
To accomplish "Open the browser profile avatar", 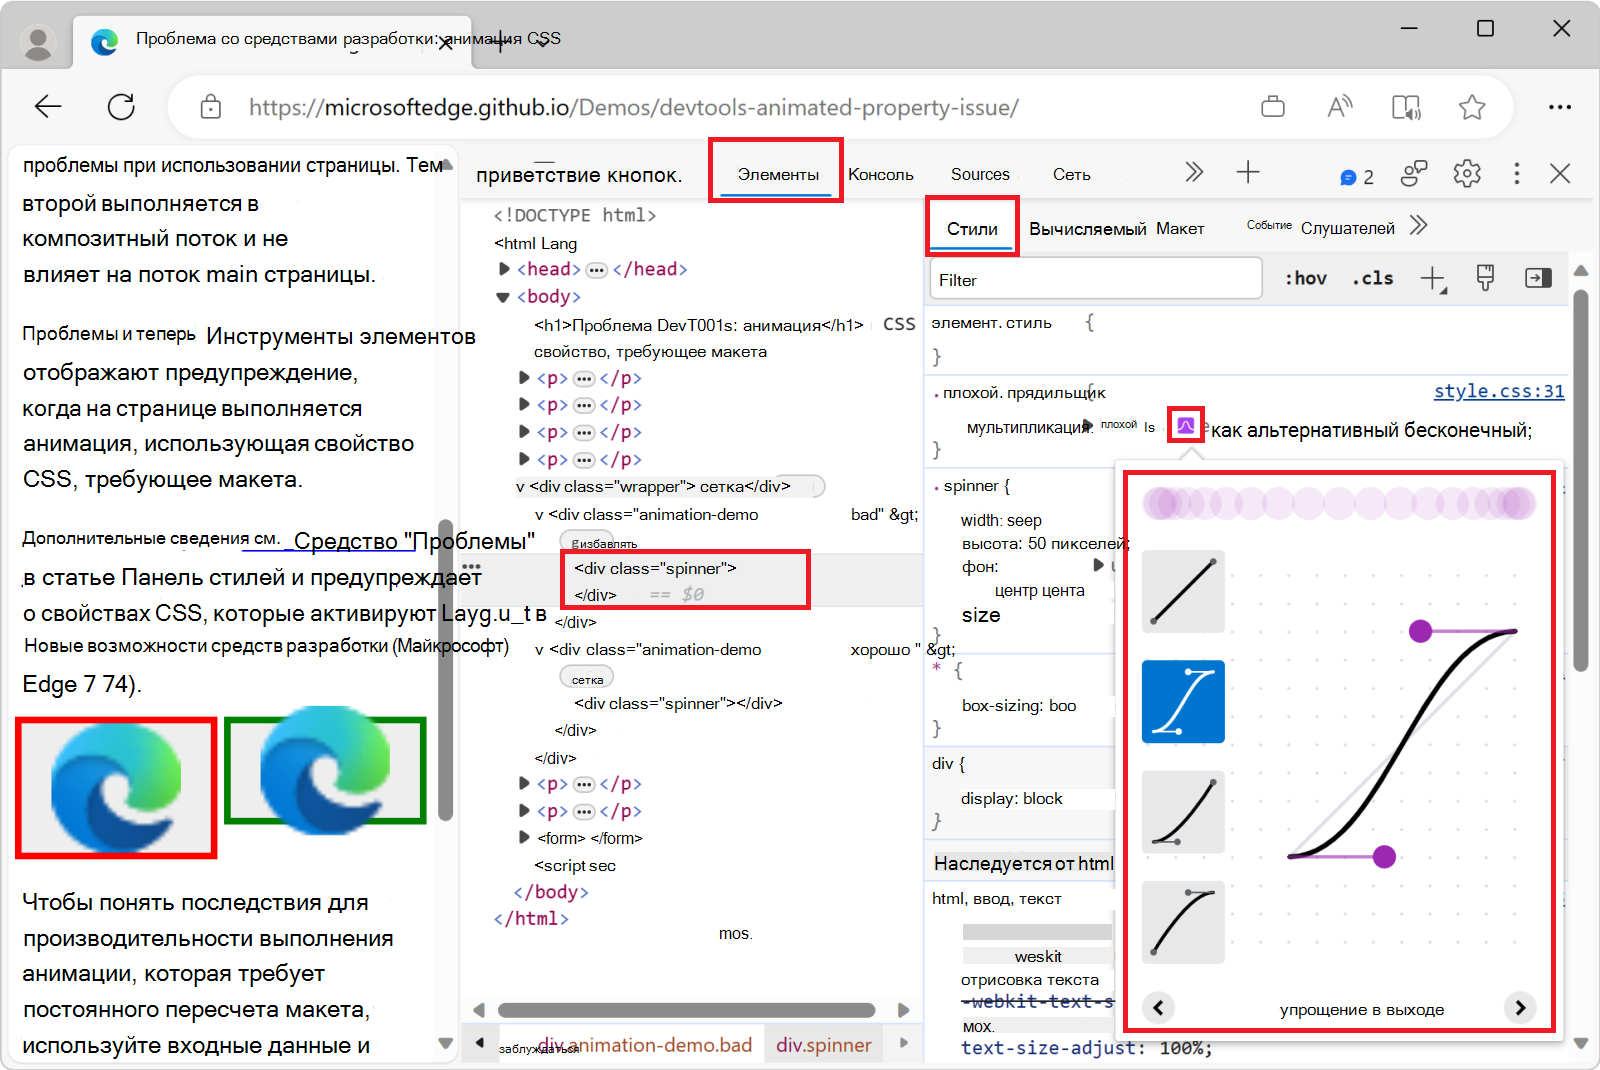I will click(38, 43).
